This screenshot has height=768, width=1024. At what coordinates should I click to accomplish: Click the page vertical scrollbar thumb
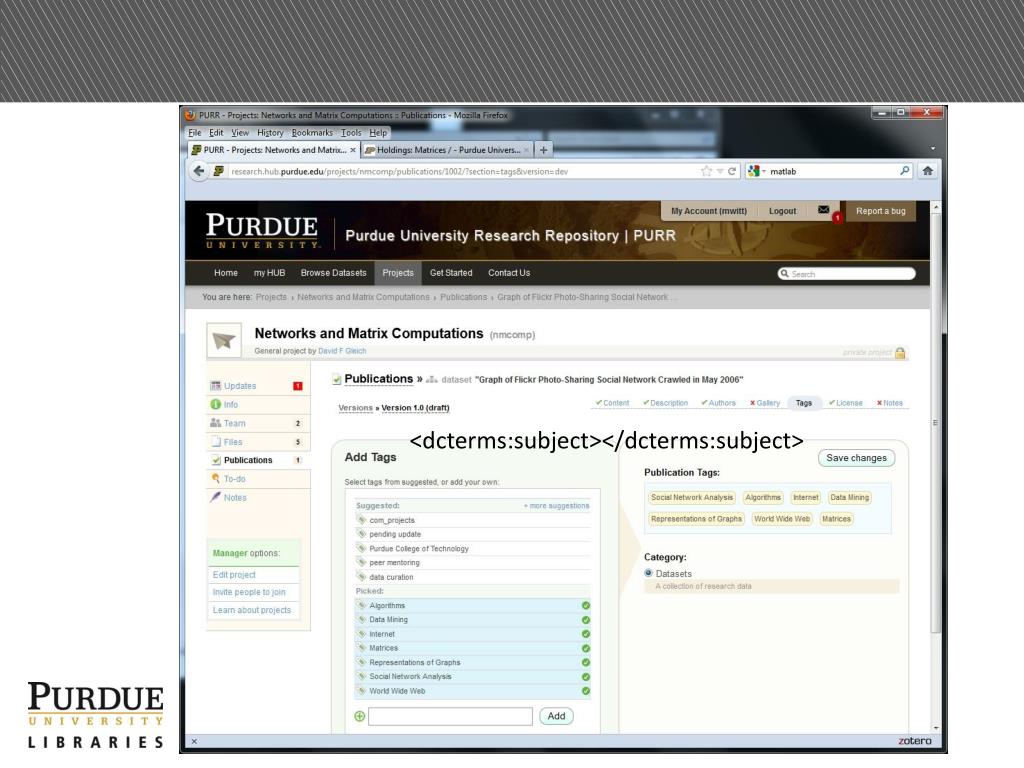(x=936, y=423)
